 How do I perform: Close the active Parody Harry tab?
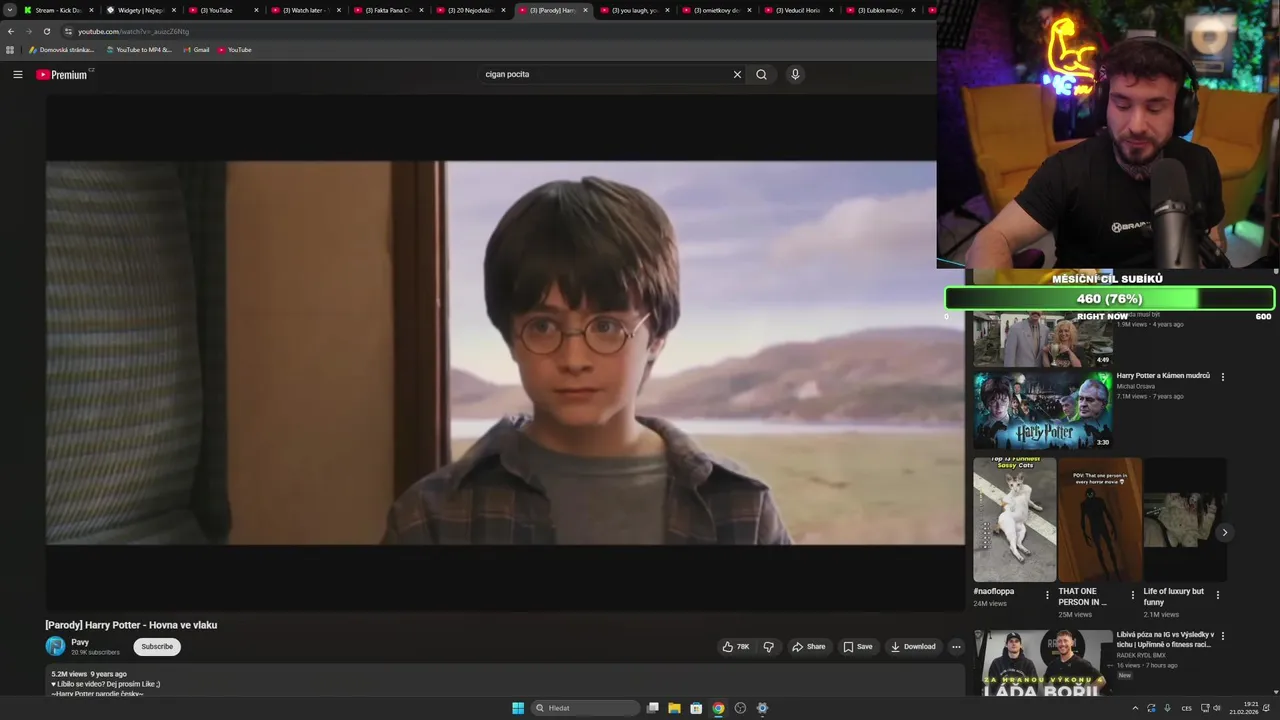pos(585,10)
